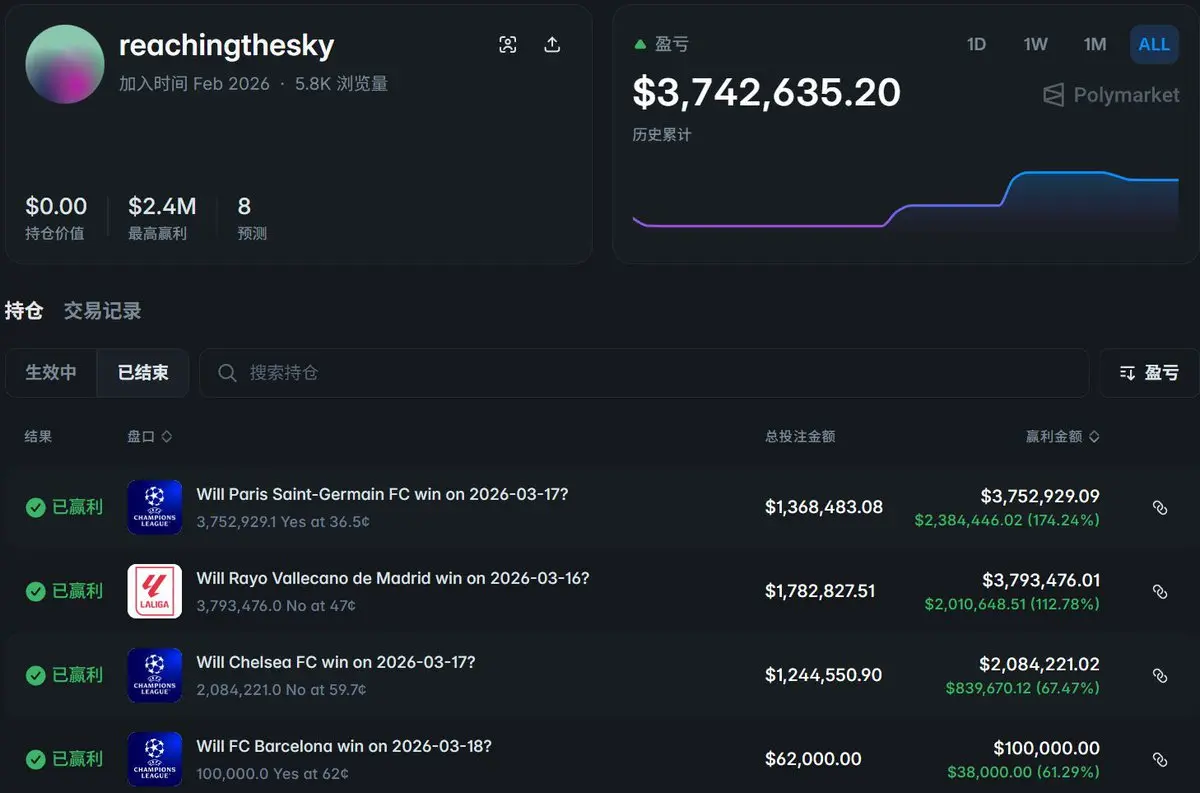This screenshot has height=793, width=1200.
Task: Click the green up triangle beside 盈亏
Action: coord(640,44)
